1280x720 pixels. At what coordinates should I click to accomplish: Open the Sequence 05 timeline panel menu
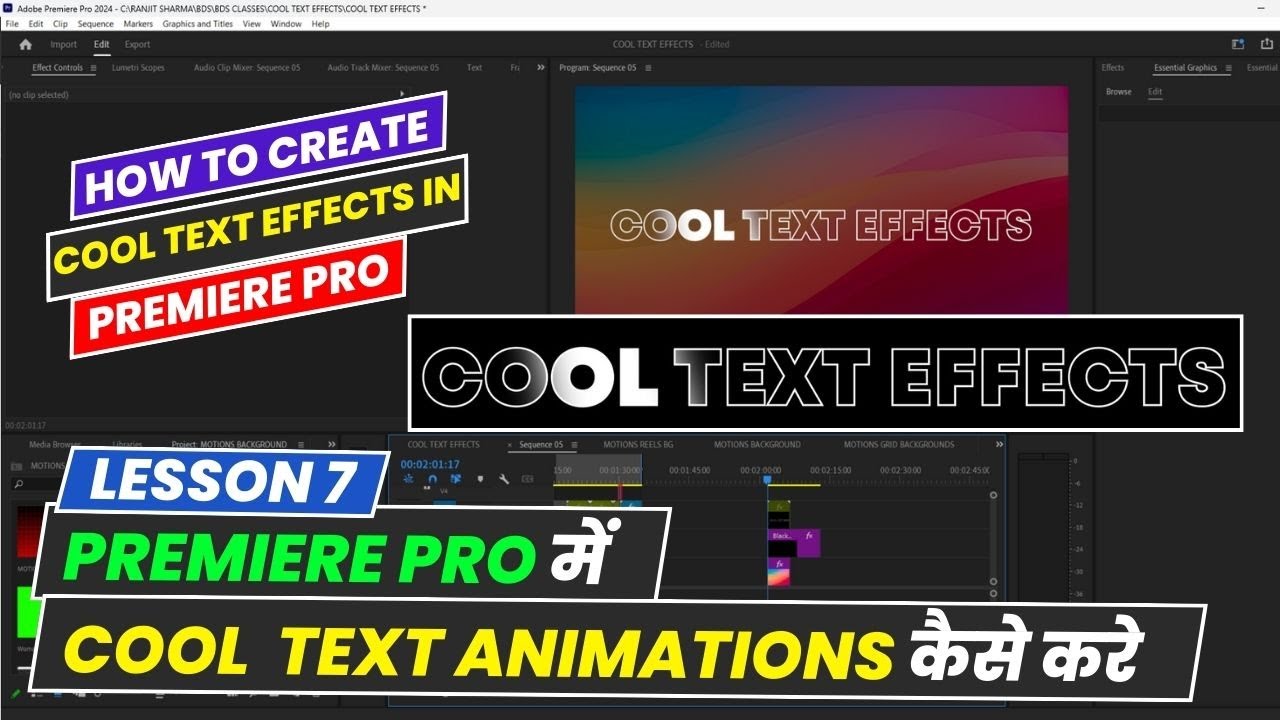[x=575, y=445]
